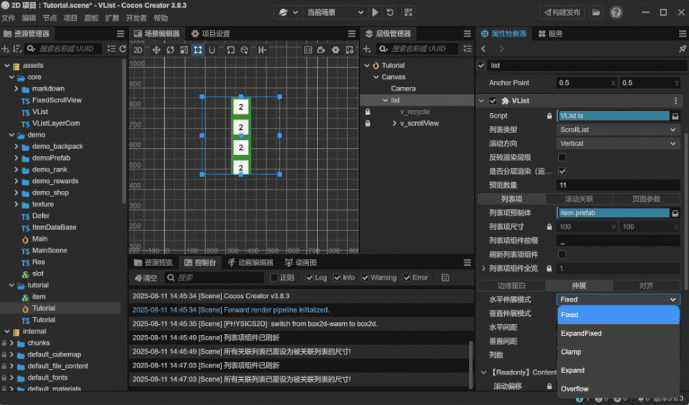Open scene editor gear settings
The width and height of the screenshot is (689, 405).
coord(336,50)
